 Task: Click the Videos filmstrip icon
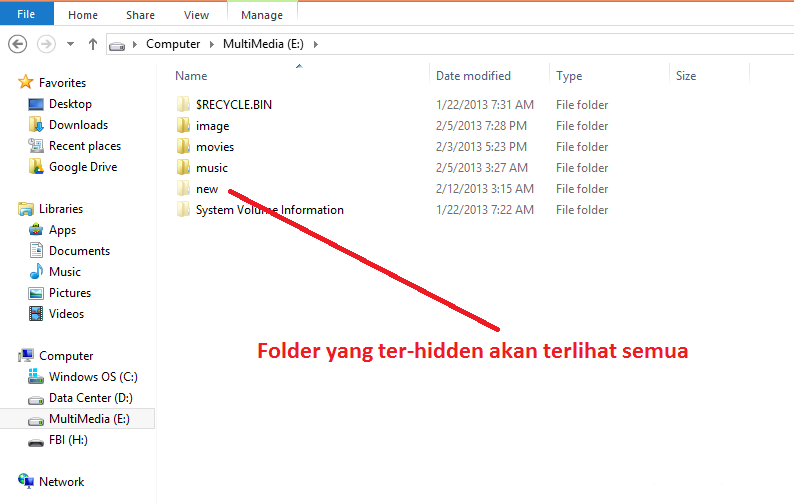(x=36, y=314)
